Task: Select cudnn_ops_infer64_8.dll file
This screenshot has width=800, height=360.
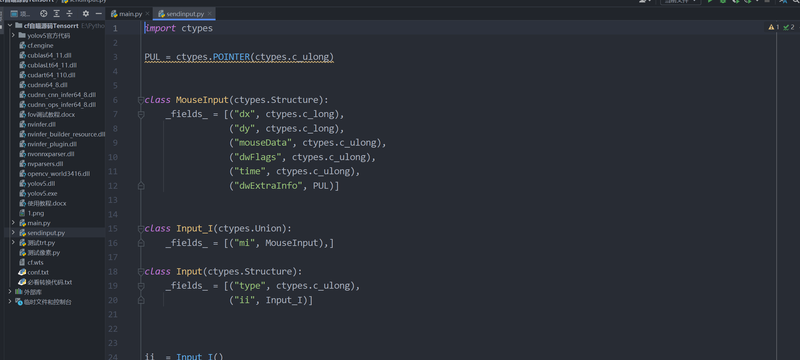Action: pos(57,105)
